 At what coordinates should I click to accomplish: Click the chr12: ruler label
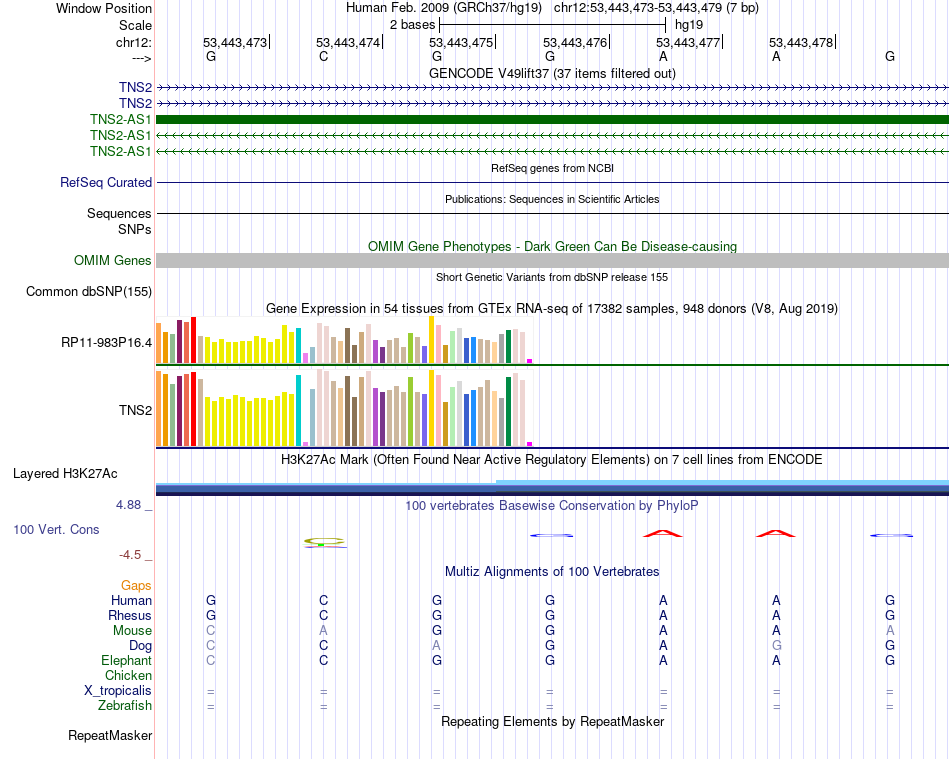pyautogui.click(x=133, y=42)
